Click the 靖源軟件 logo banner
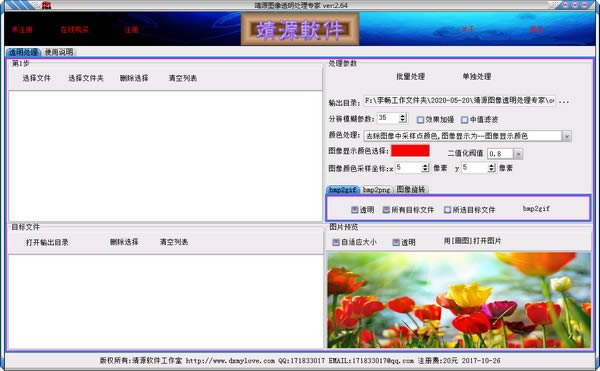The height and width of the screenshot is (371, 600). click(300, 29)
